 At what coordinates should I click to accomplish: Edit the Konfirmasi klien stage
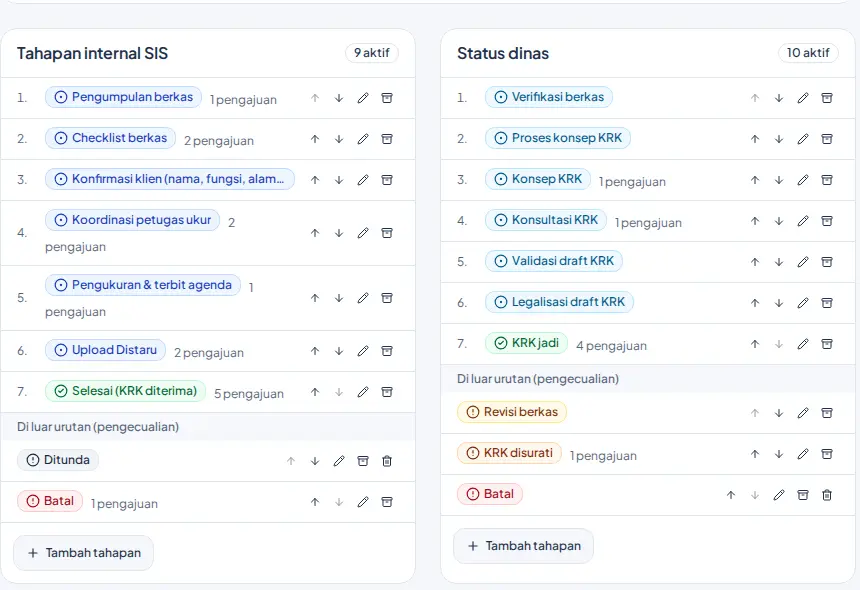[363, 180]
